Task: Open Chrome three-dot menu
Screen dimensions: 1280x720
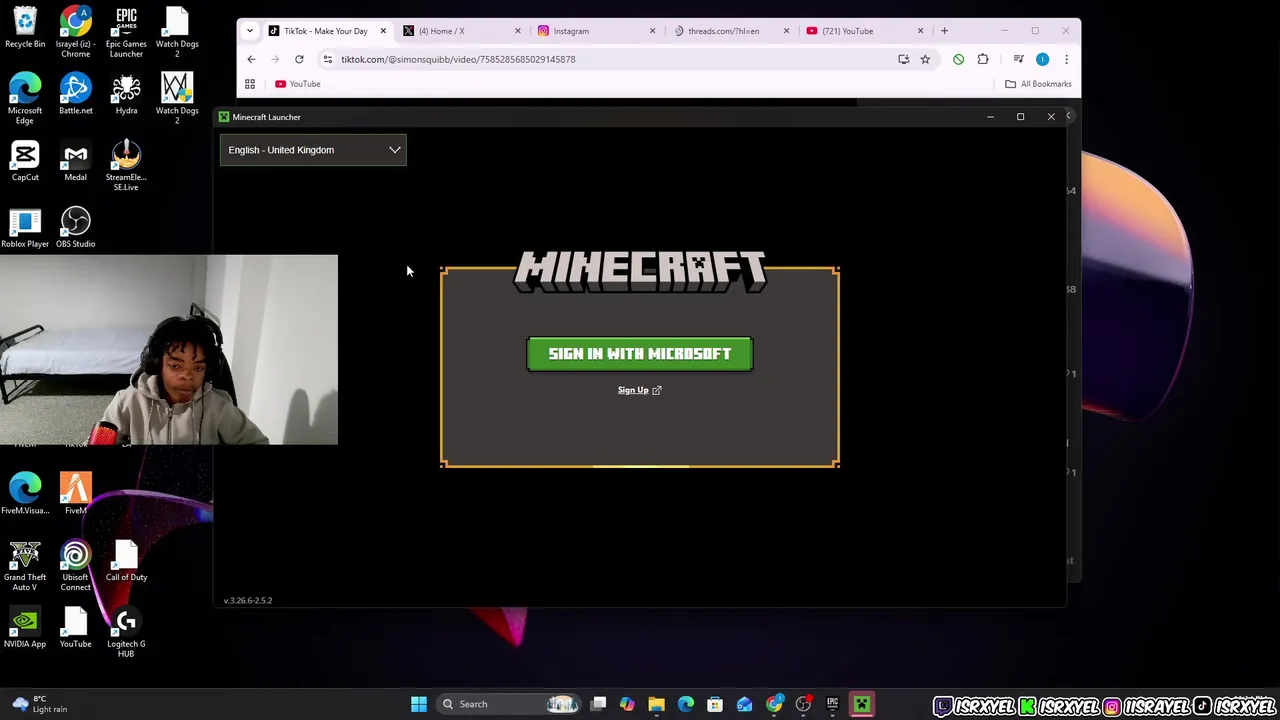Action: (x=1066, y=59)
